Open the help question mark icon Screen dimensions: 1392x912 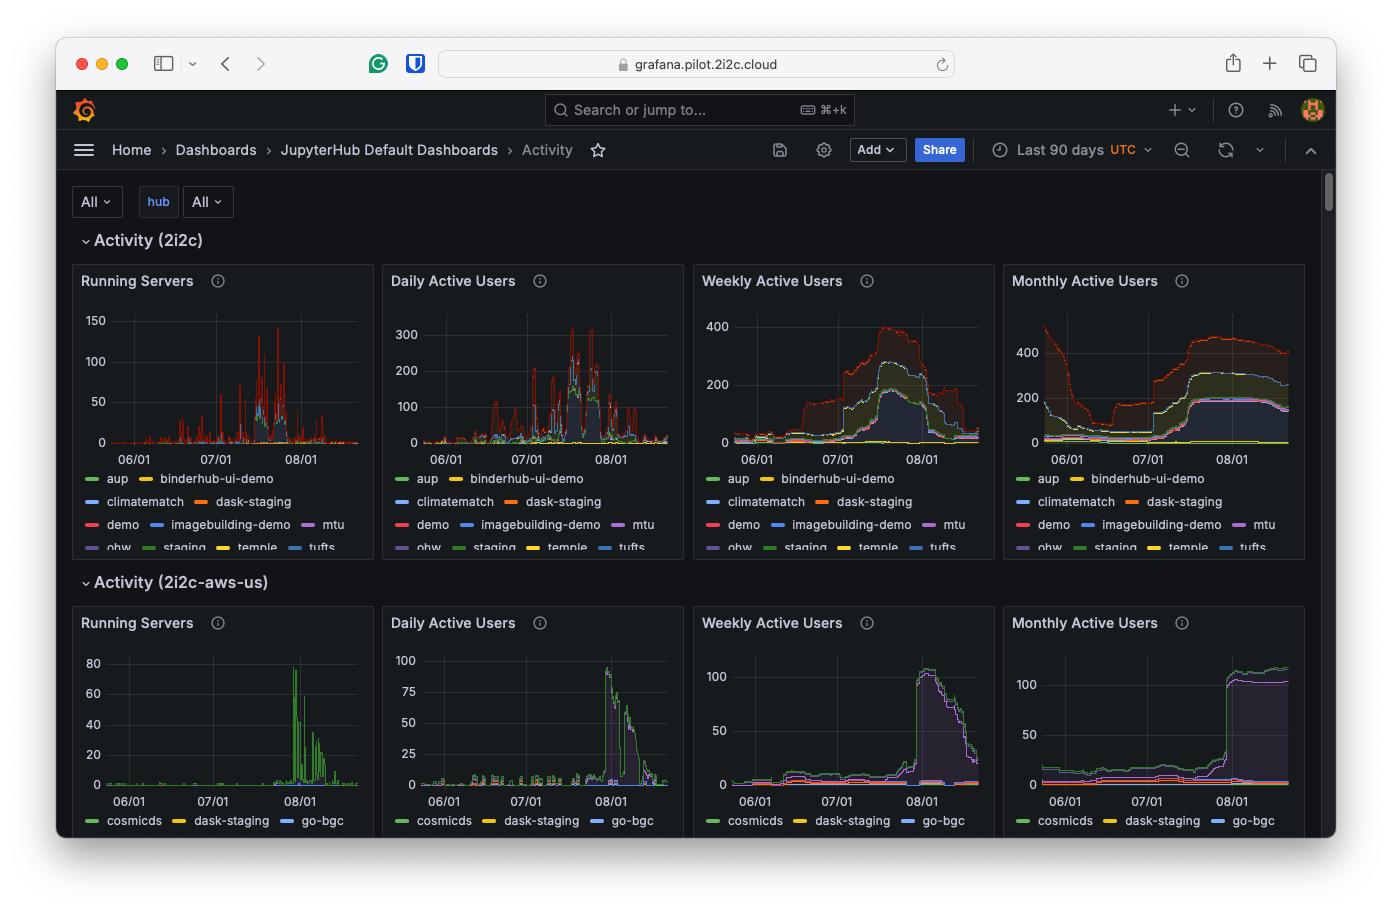(x=1236, y=110)
